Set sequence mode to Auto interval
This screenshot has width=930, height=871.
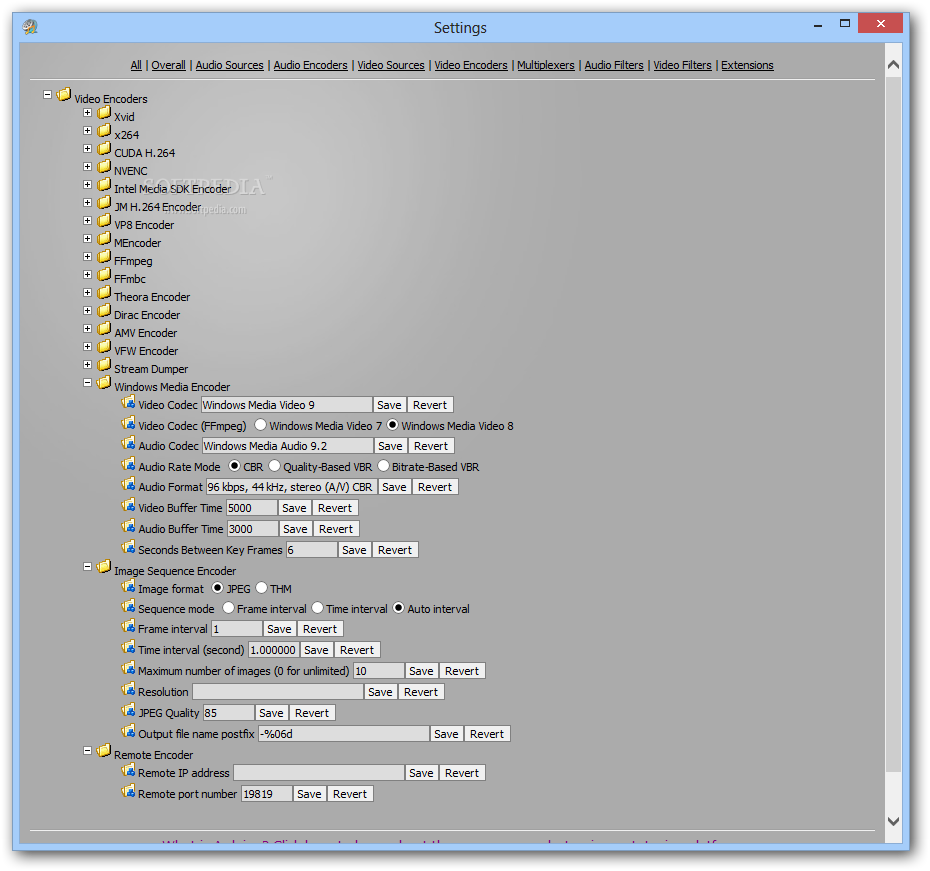pyautogui.click(x=399, y=608)
